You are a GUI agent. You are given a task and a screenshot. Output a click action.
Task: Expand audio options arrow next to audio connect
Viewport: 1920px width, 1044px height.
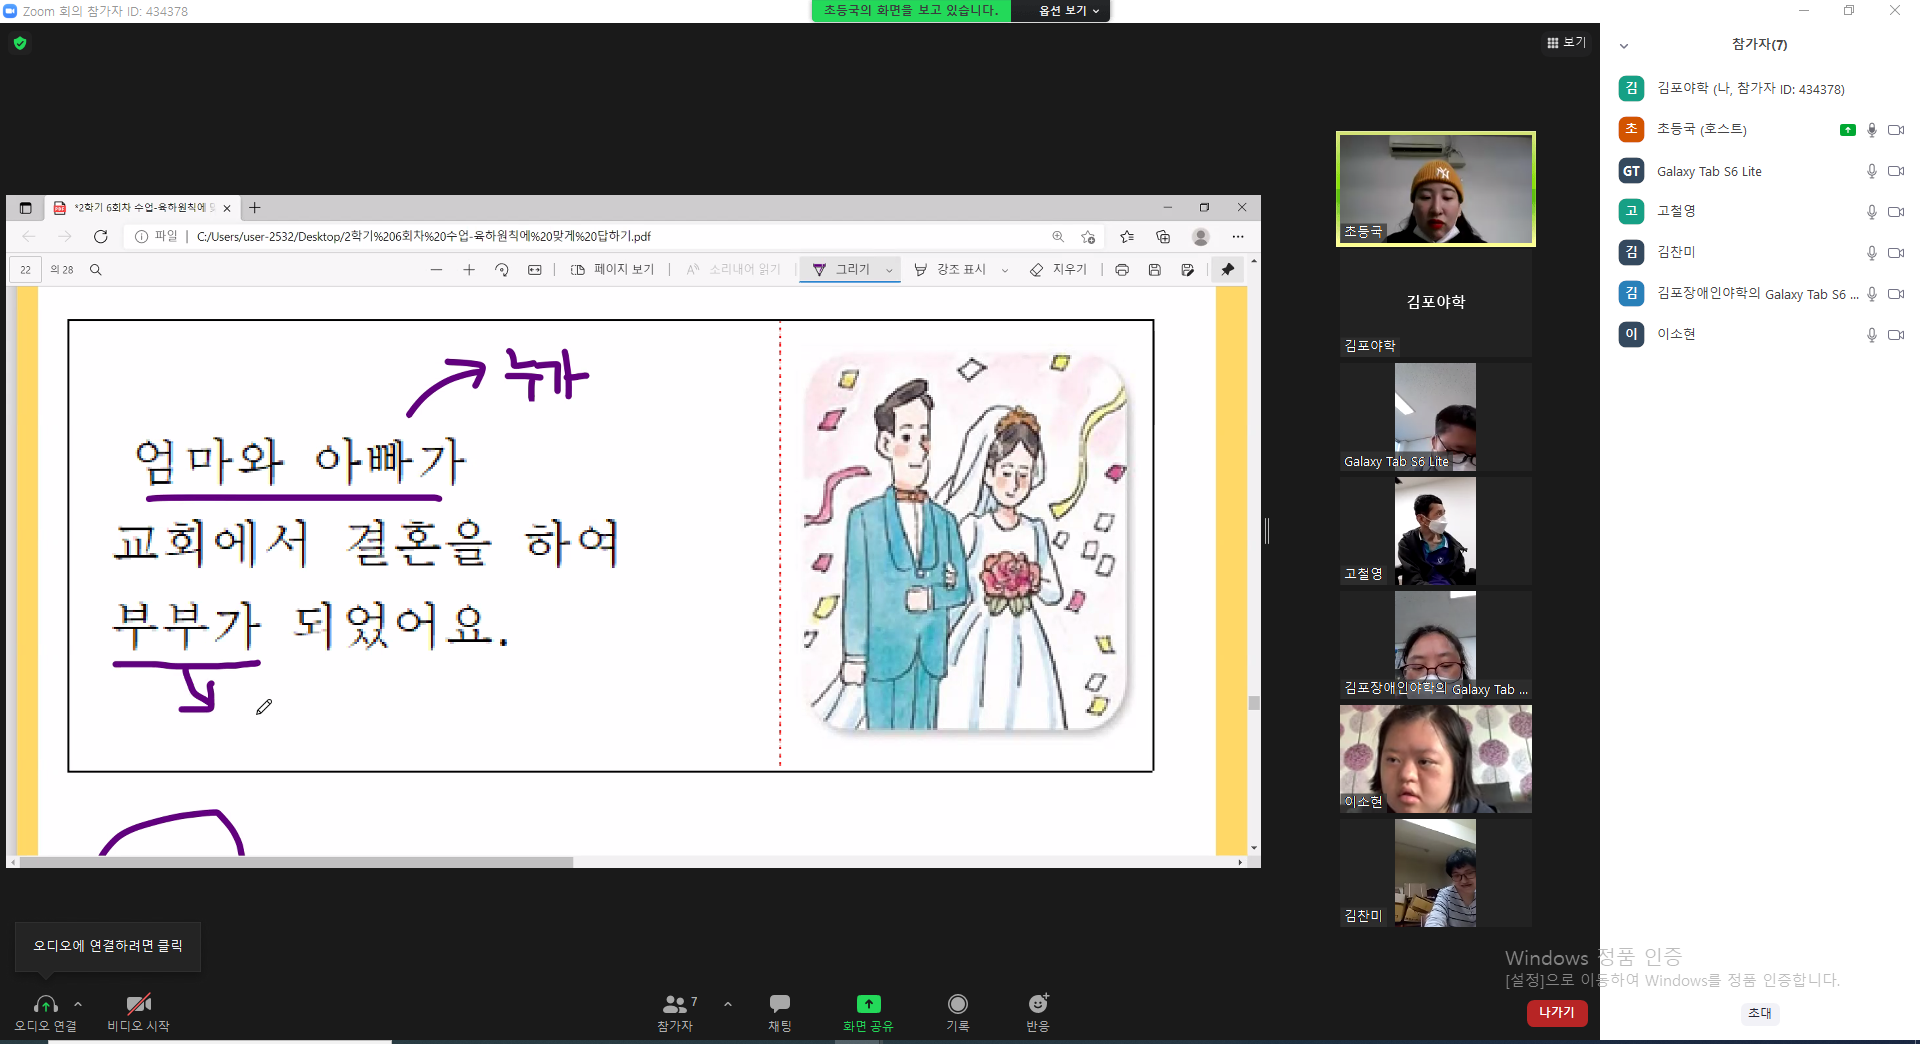pyautogui.click(x=78, y=1004)
